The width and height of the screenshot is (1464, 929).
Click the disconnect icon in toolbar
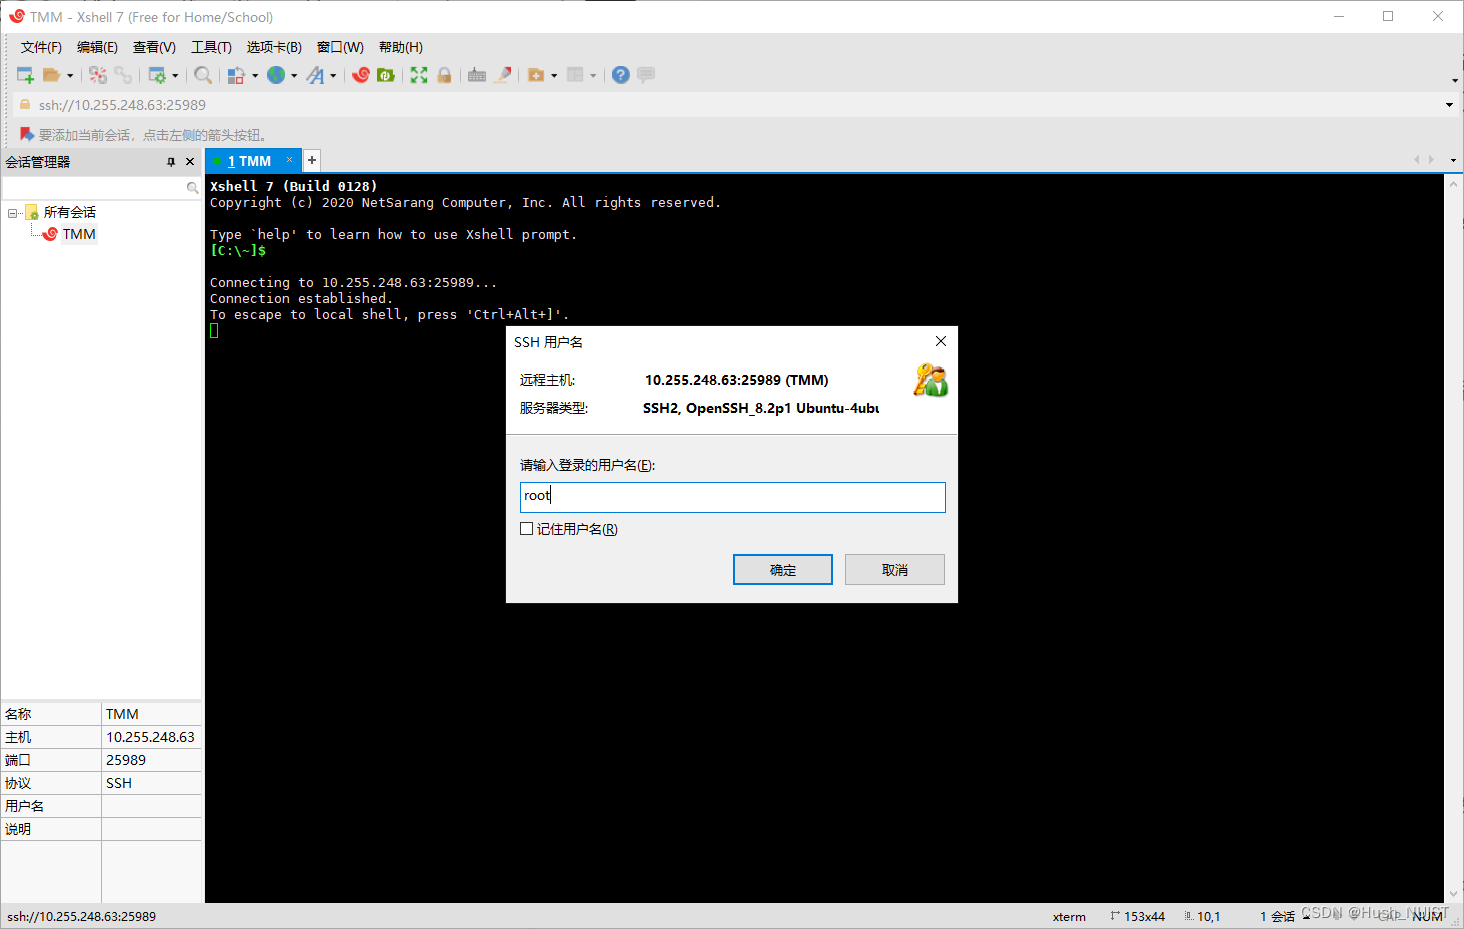(x=97, y=75)
